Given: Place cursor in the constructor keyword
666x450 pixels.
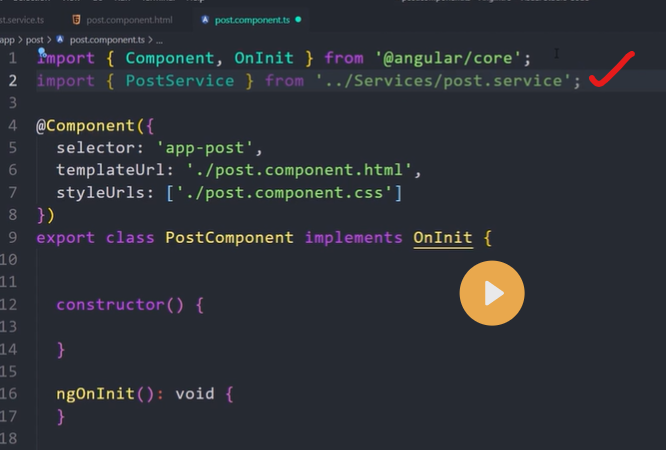Looking at the screenshot, I should [109, 305].
